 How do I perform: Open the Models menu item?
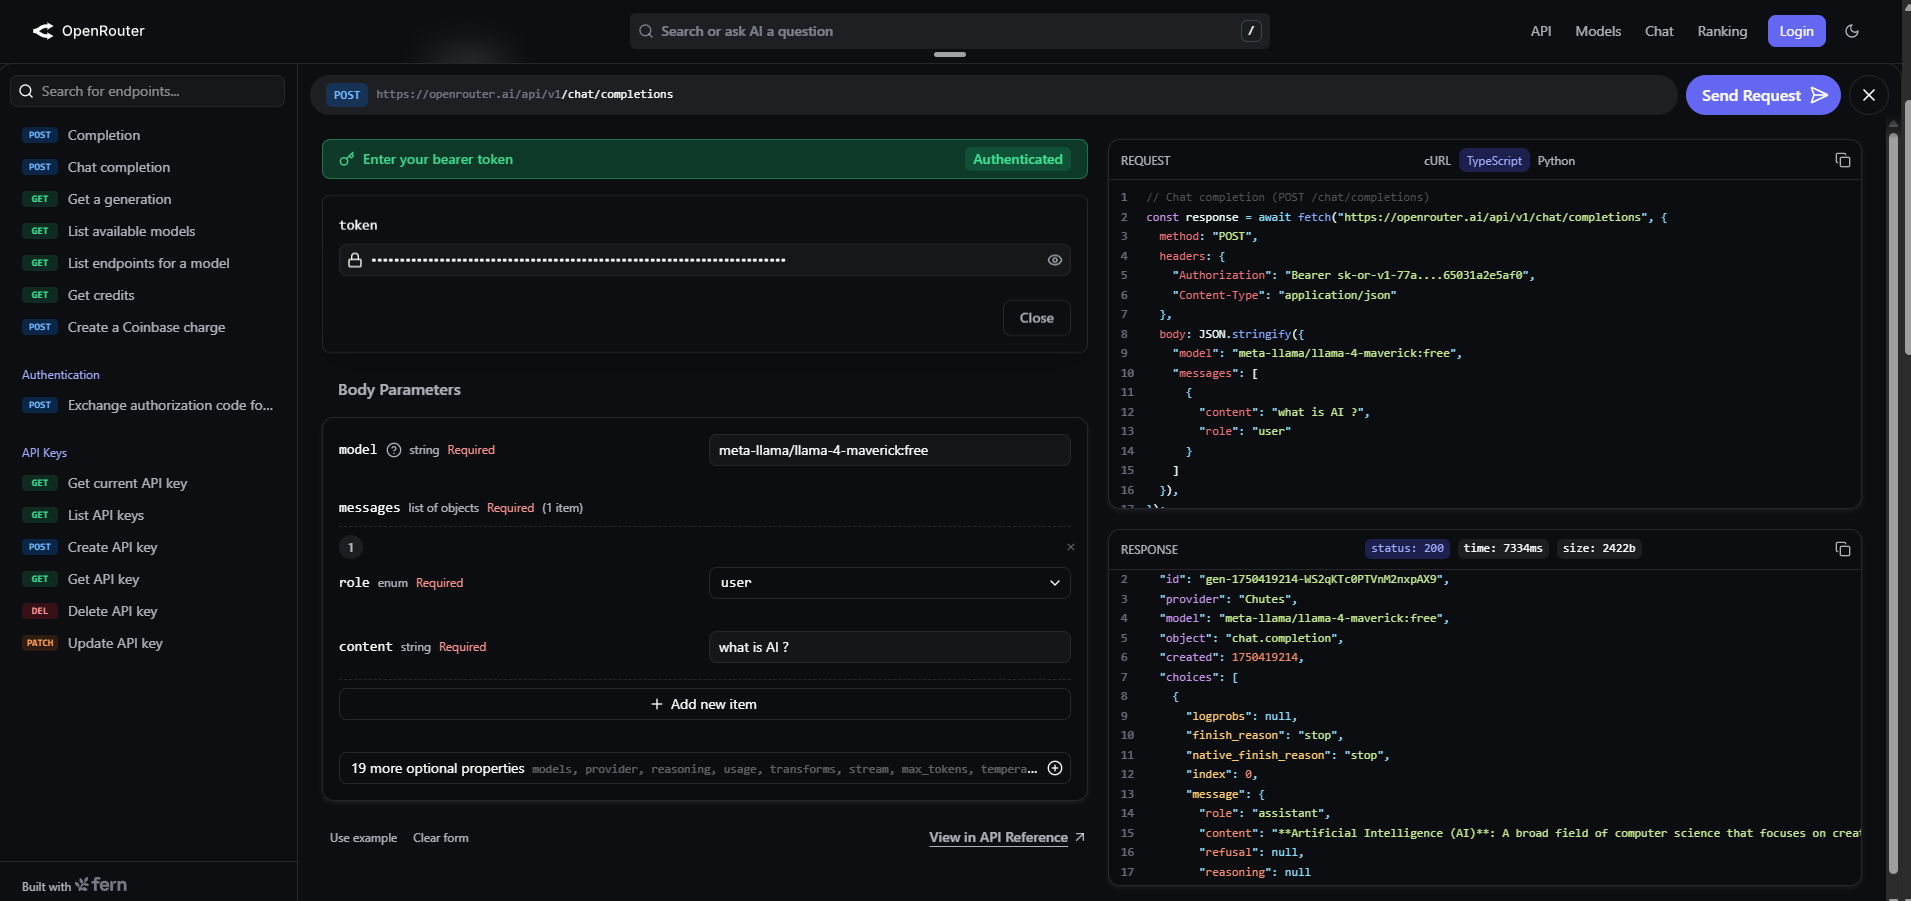pyautogui.click(x=1598, y=31)
